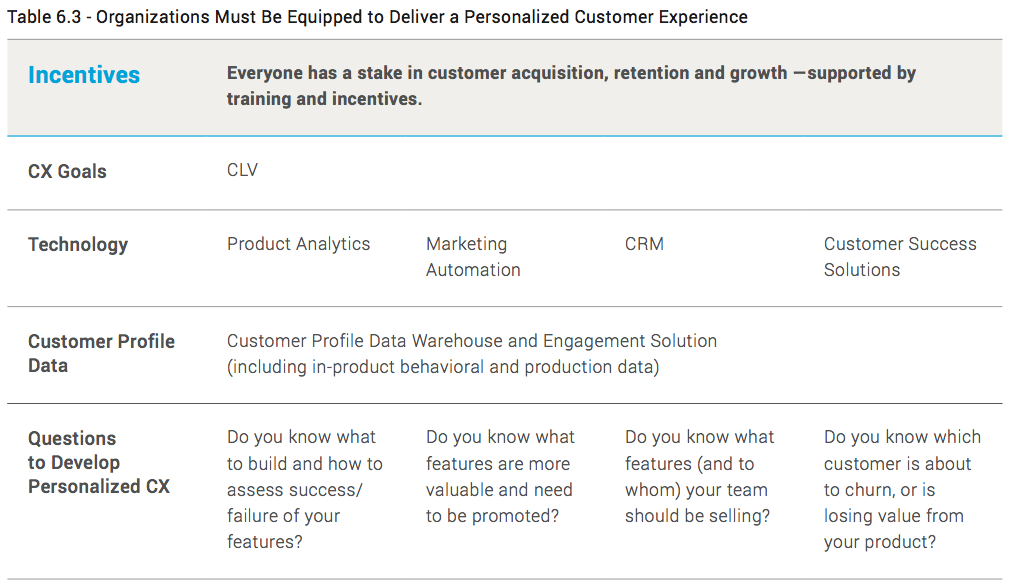This screenshot has width=1013, height=587.
Task: Click the question about what team sells
Action: [x=699, y=476]
